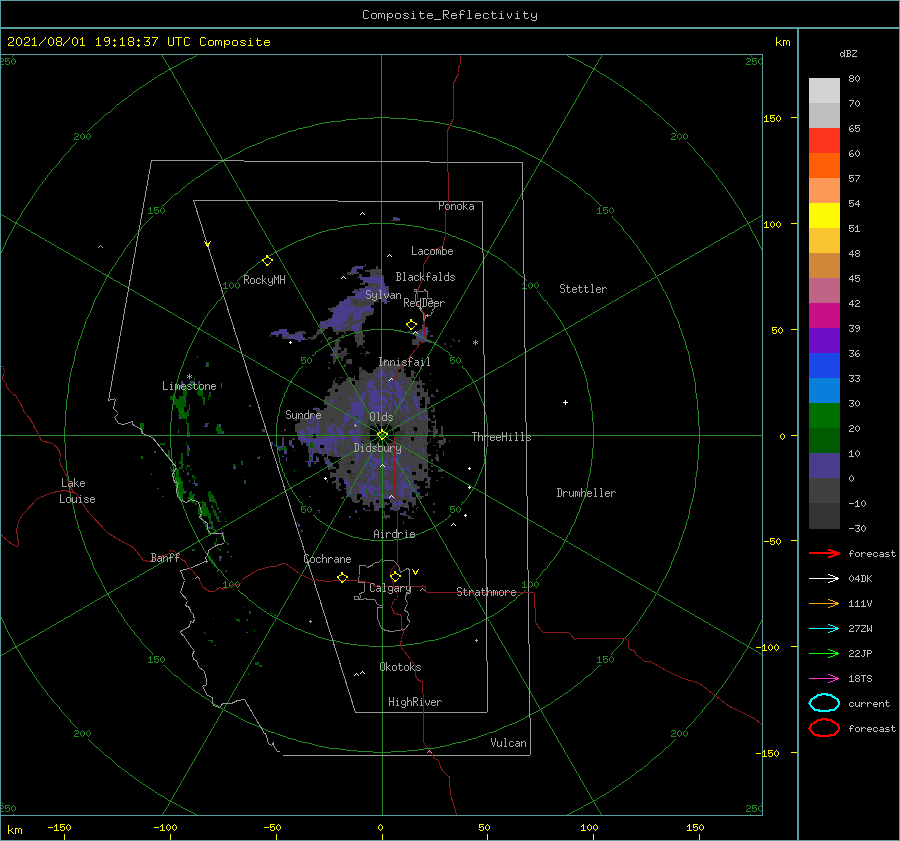Click the Banff label
Viewport: 900px width, 841px height.
pyautogui.click(x=165, y=557)
